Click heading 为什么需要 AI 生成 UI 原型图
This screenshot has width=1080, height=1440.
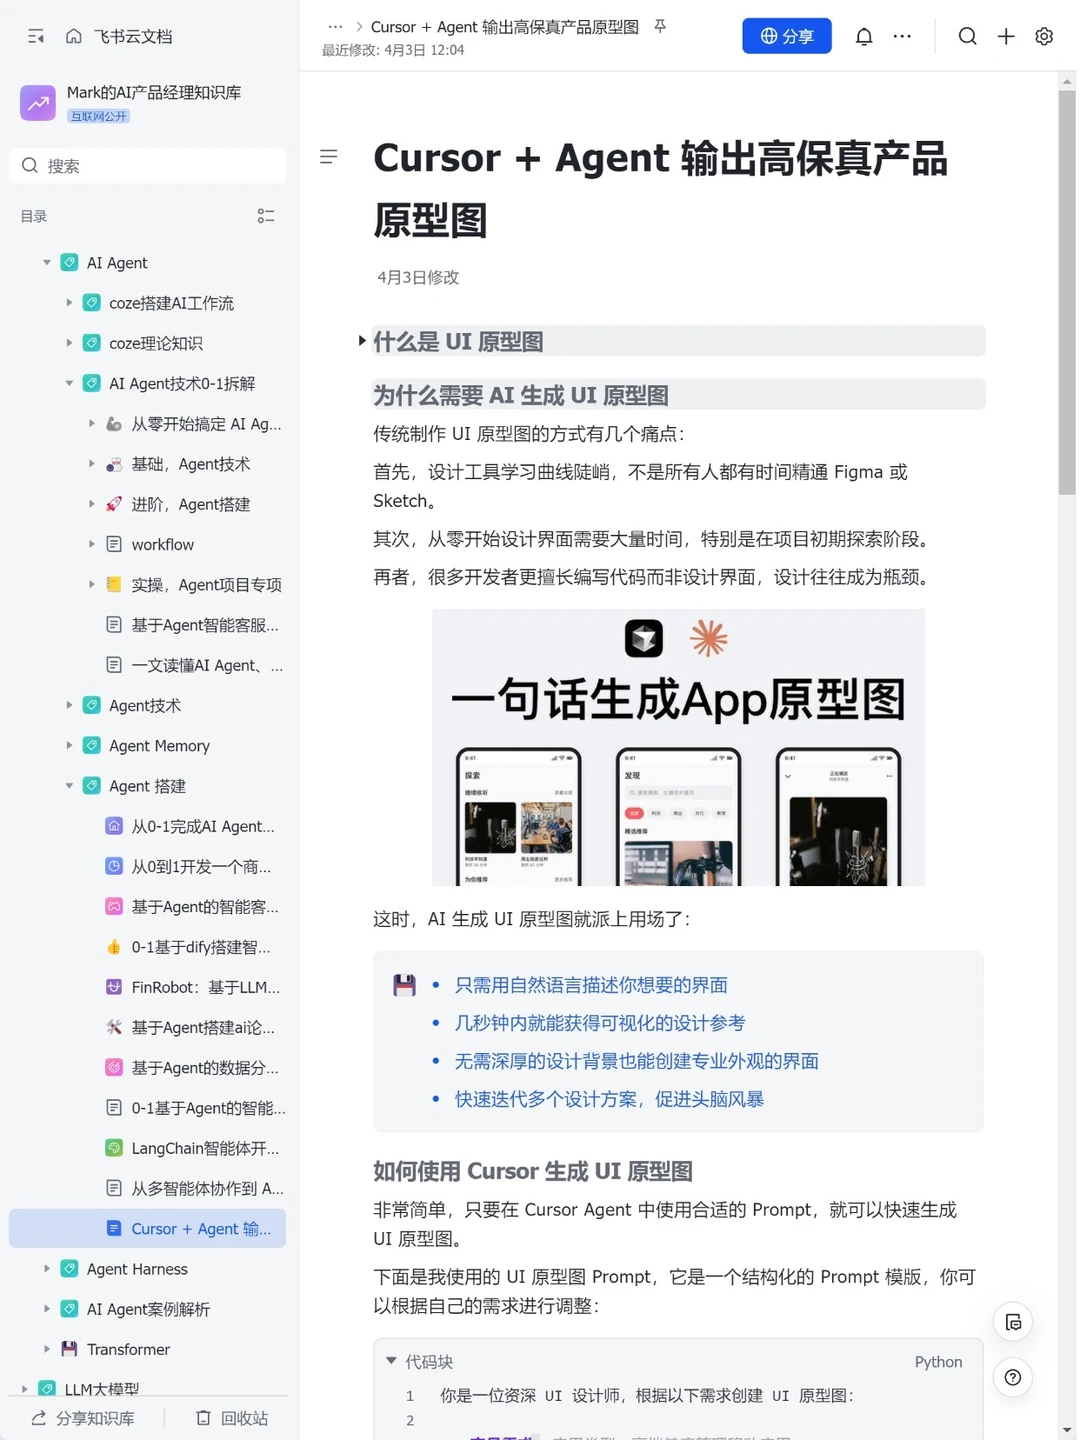click(521, 395)
